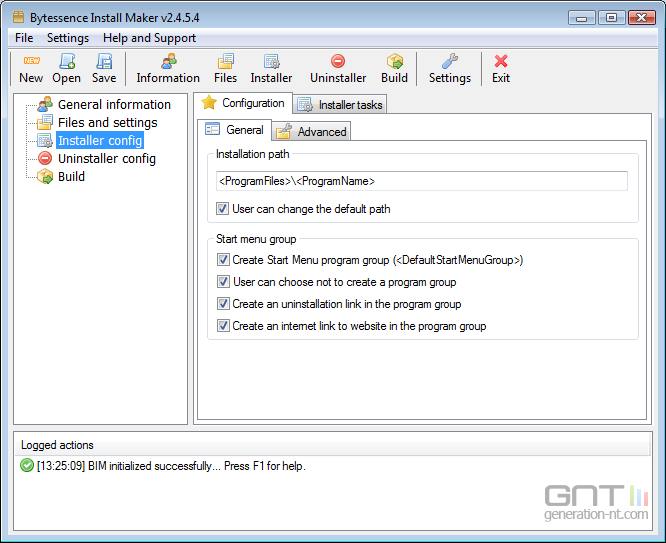Toggle Create Start Menu program group checkbox
This screenshot has height=543, width=666.
click(223, 260)
